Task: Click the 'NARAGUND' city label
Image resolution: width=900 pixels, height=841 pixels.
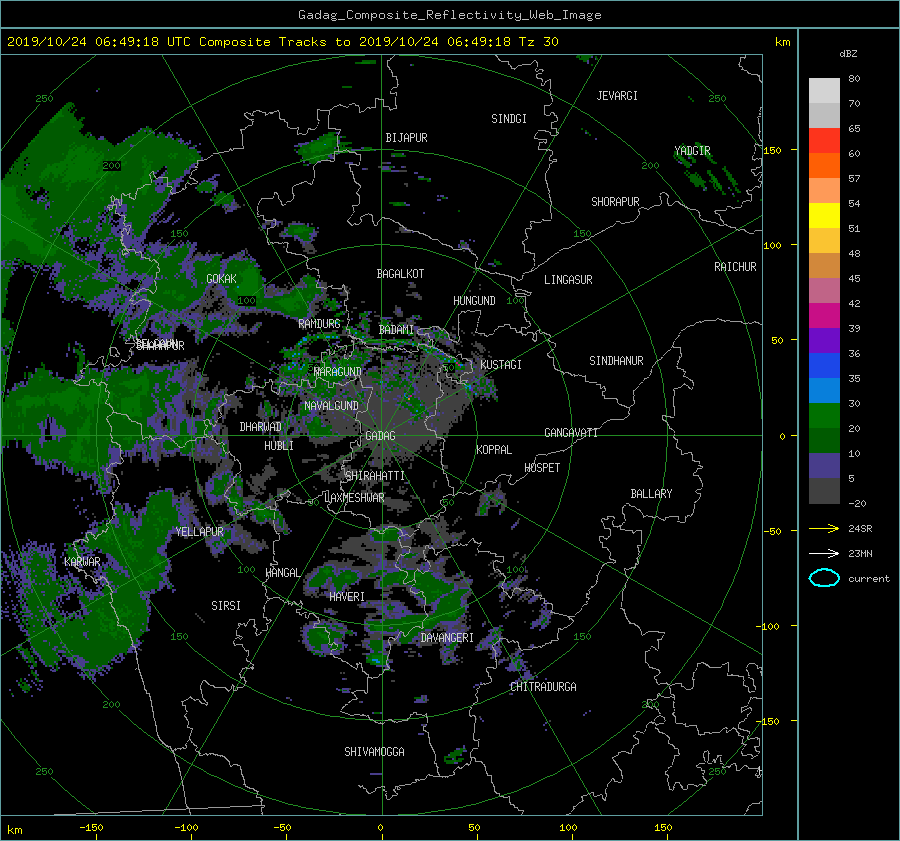Action: tap(338, 372)
